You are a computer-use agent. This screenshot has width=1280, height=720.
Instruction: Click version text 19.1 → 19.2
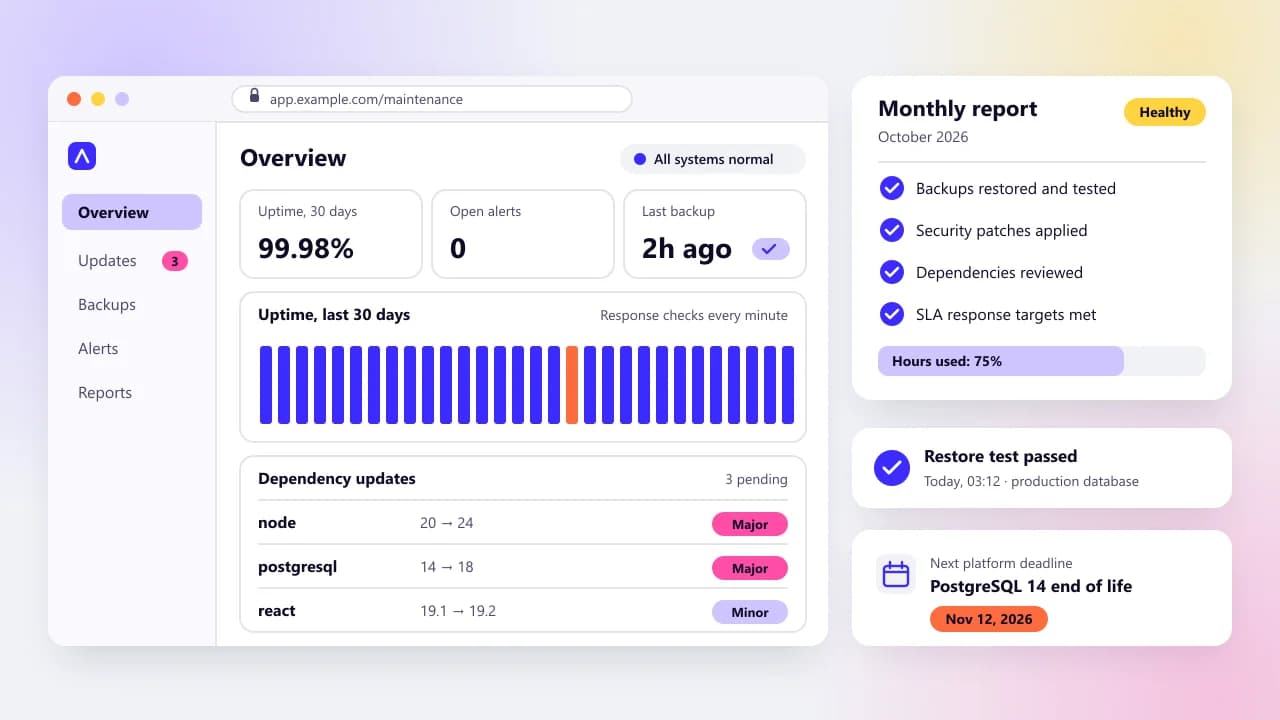[458, 611]
